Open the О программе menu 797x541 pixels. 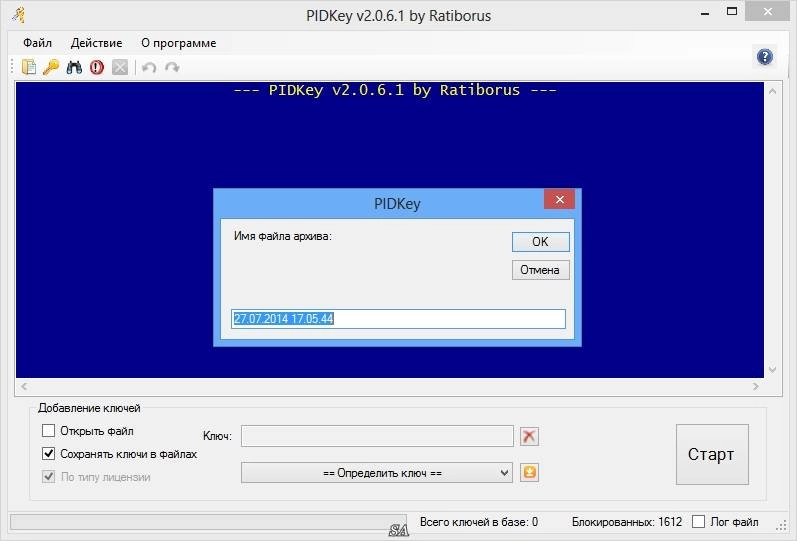click(178, 43)
